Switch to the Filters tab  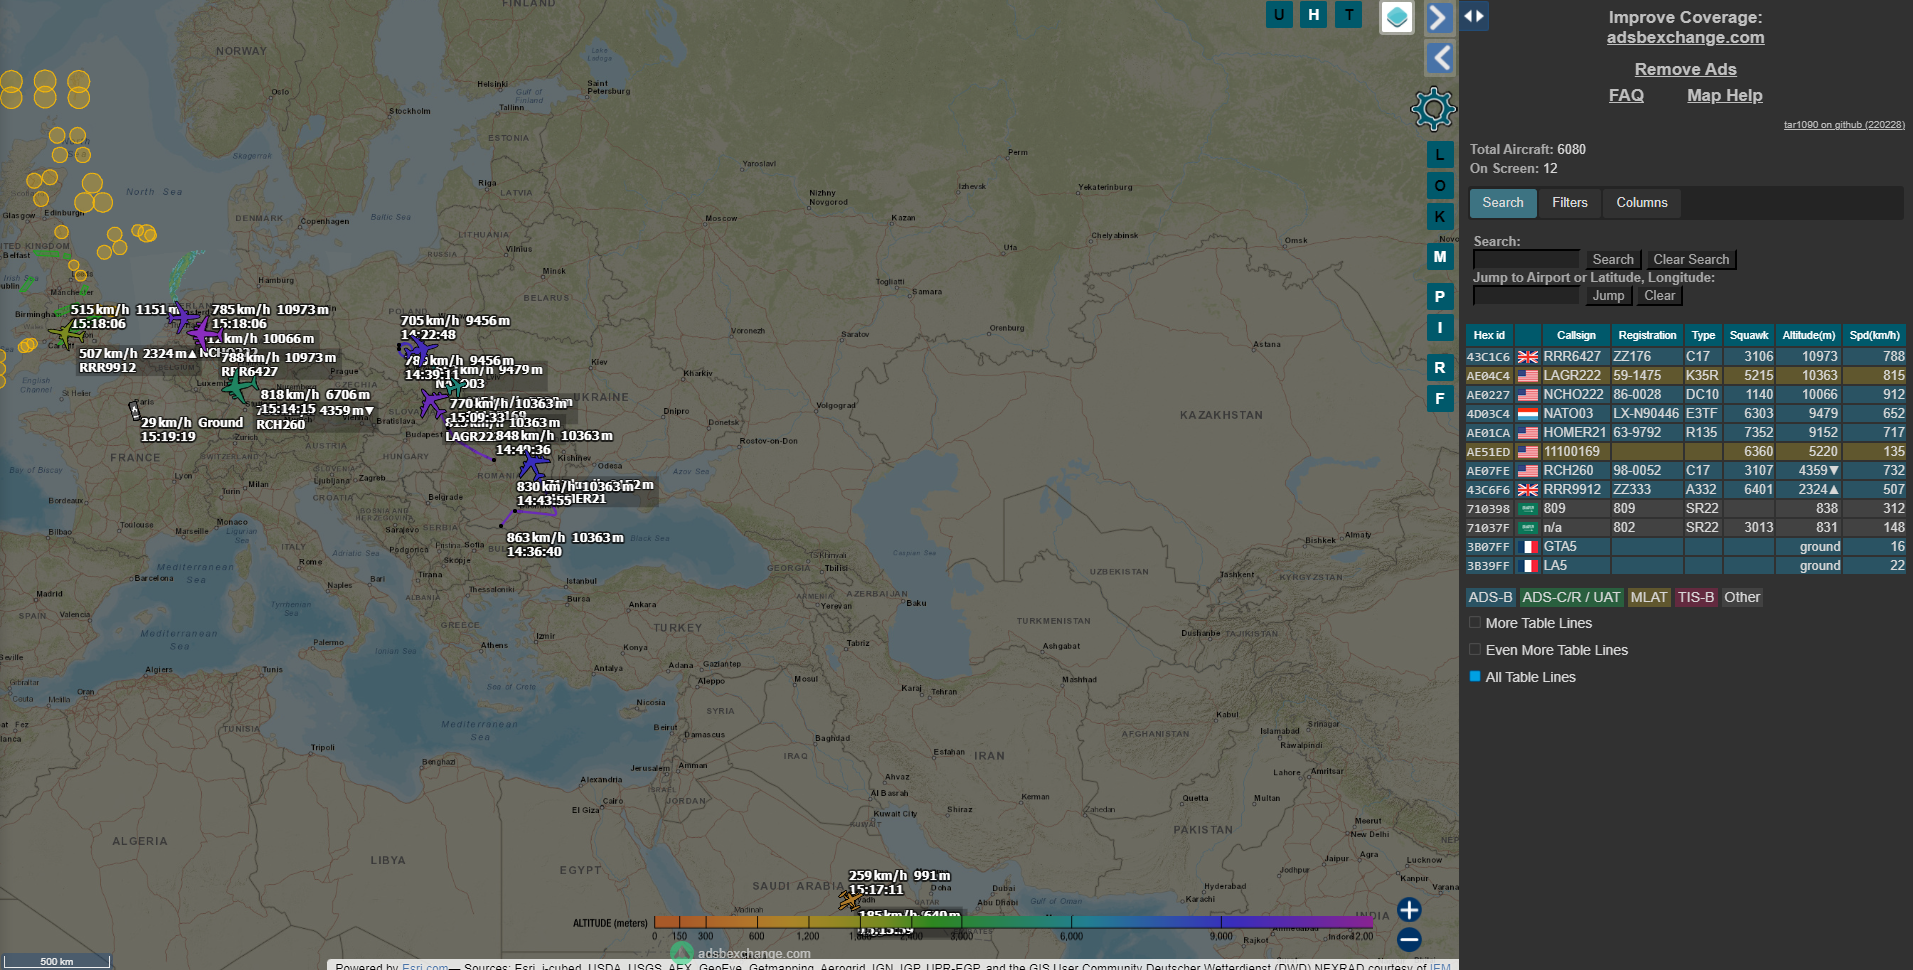1570,203
